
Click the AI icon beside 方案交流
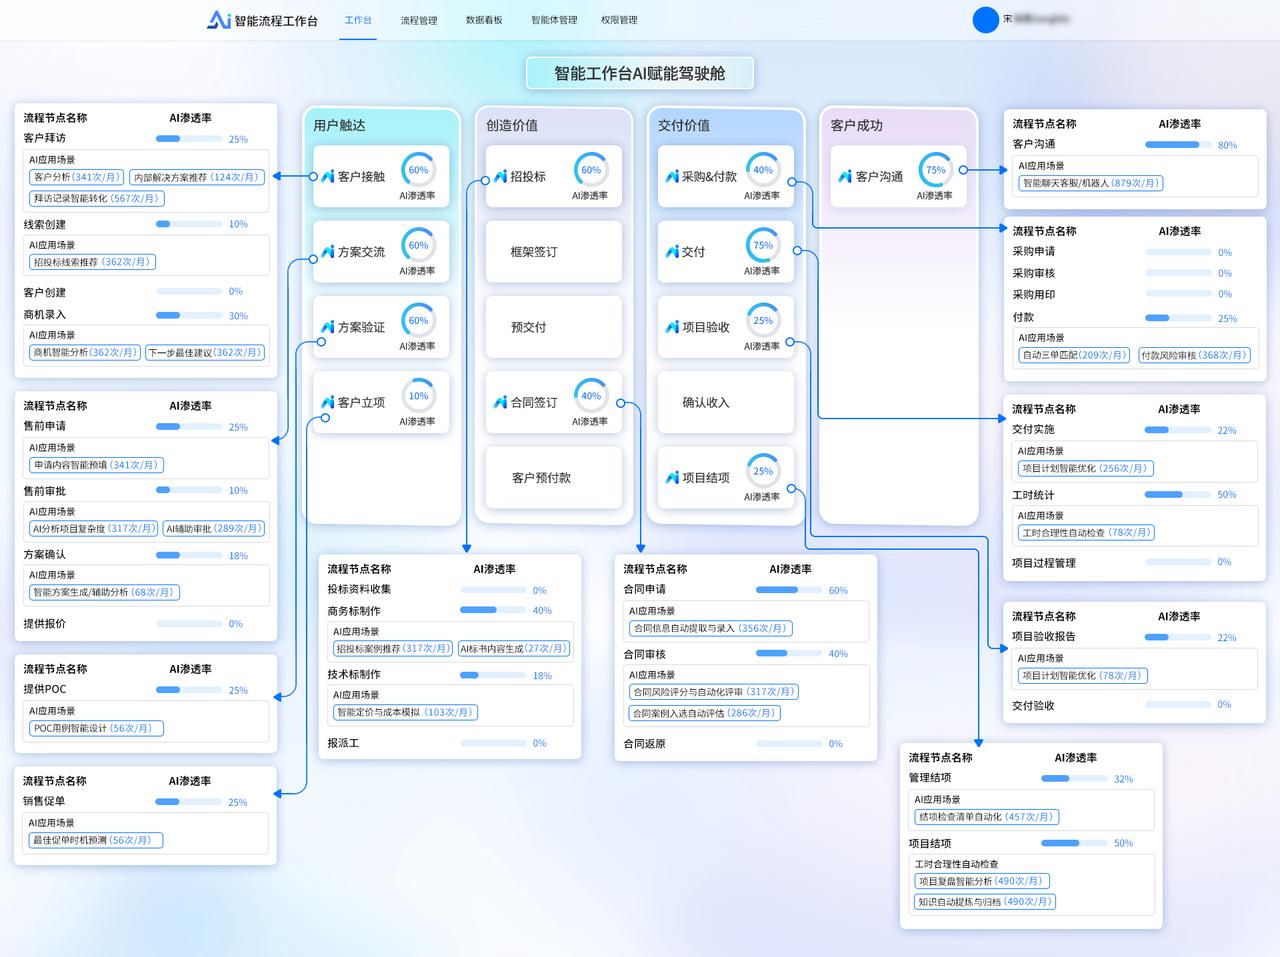pos(327,252)
